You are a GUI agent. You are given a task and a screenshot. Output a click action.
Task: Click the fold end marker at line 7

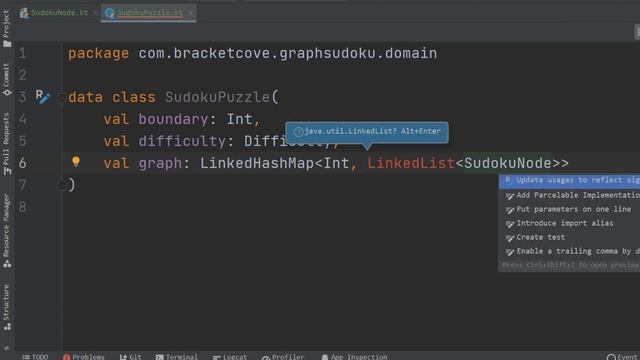[61, 185]
